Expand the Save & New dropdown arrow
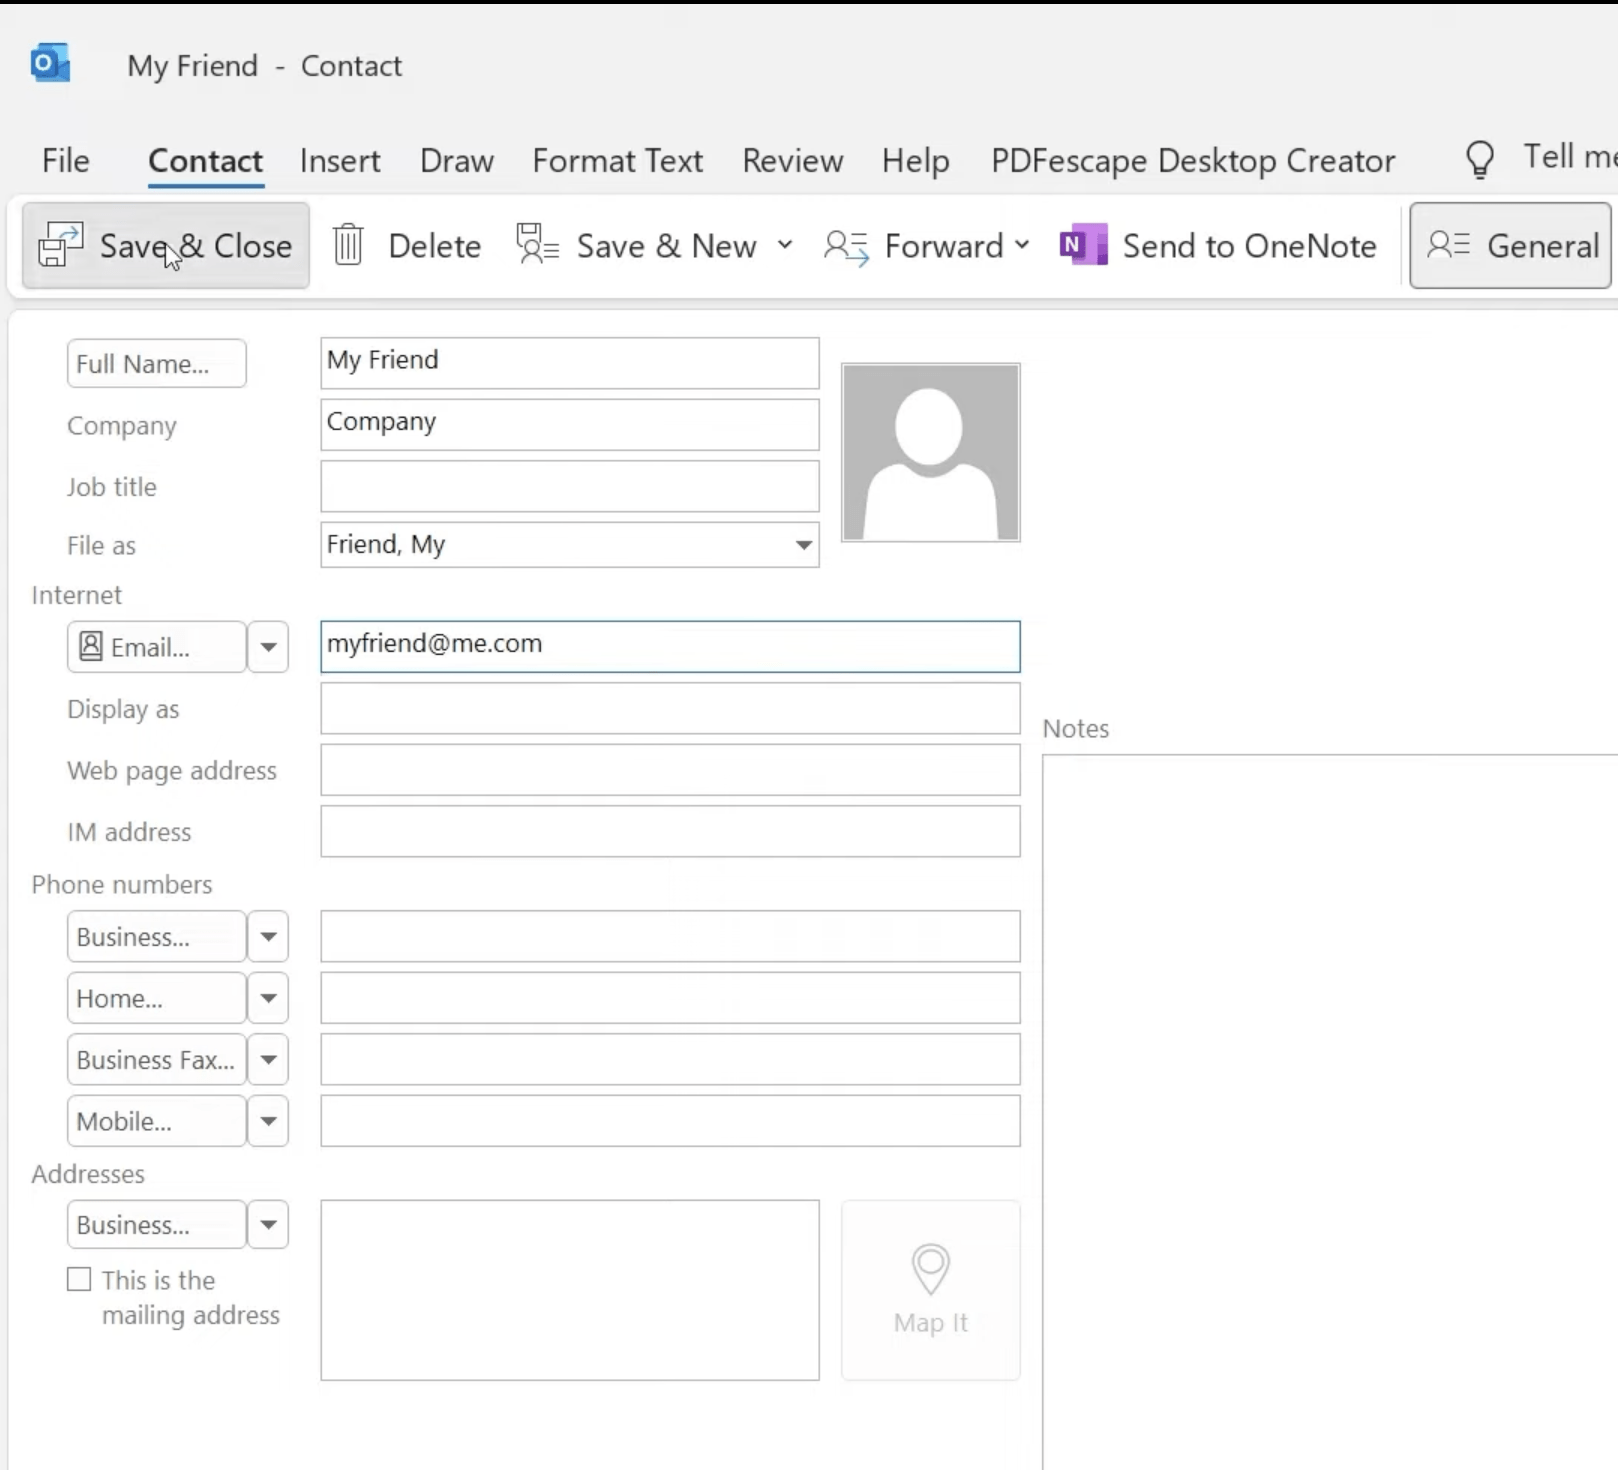 tap(785, 245)
